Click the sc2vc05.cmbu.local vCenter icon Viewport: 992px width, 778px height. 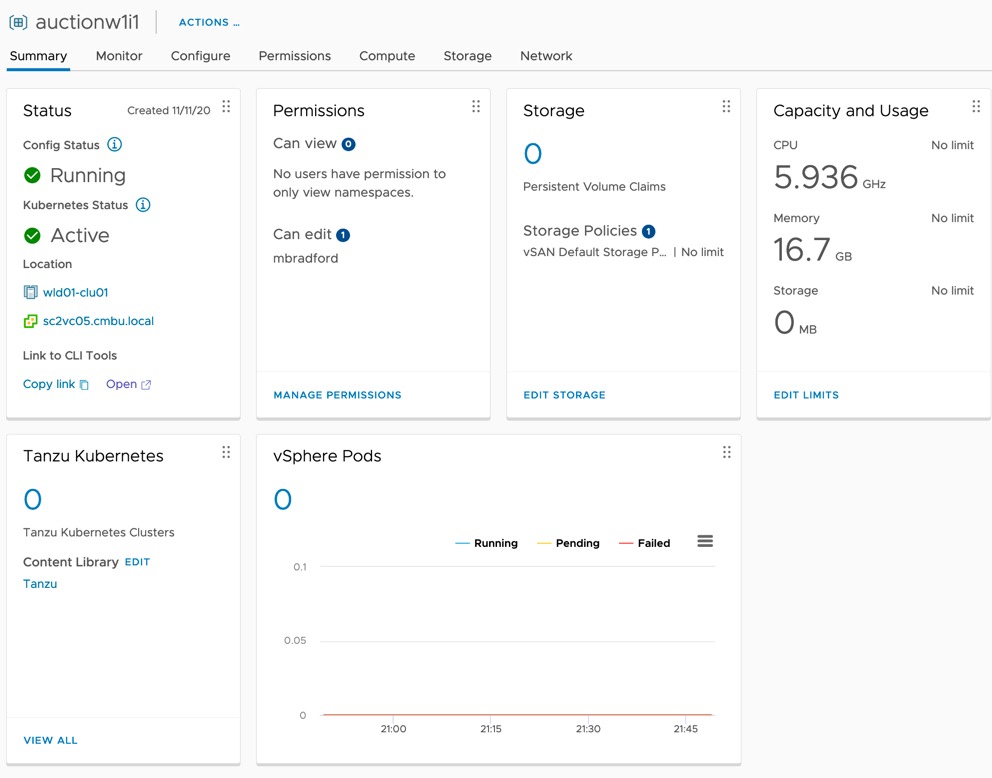(x=30, y=321)
